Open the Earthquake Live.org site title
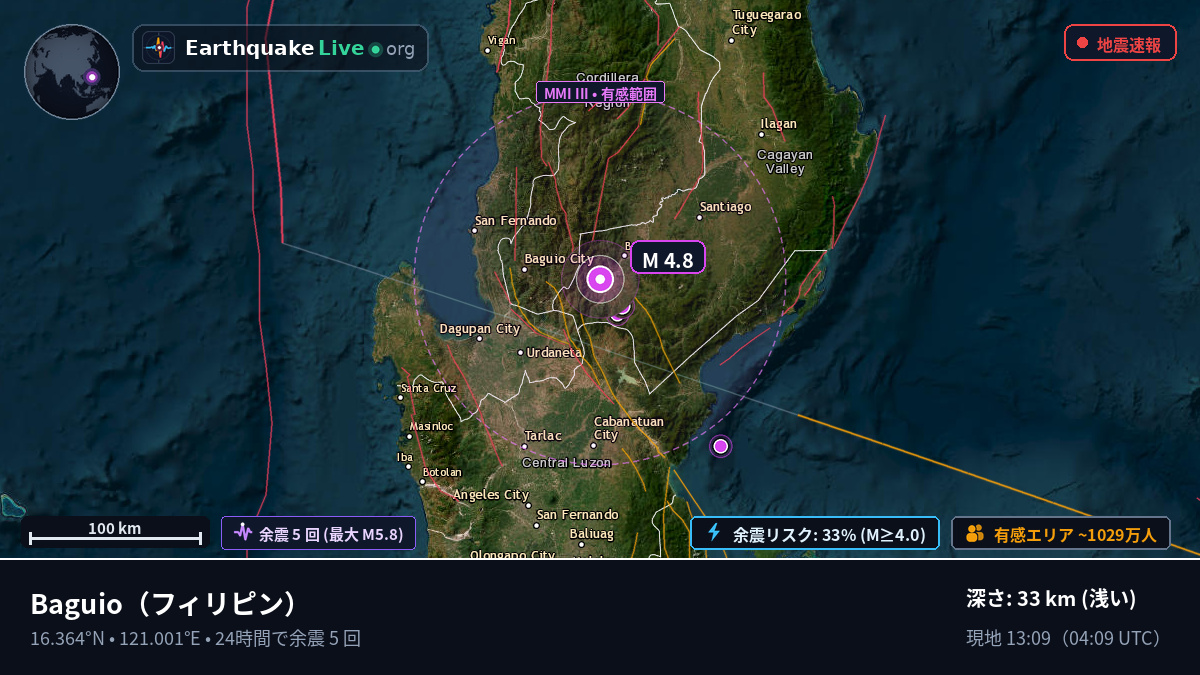Image resolution: width=1200 pixels, height=675 pixels. (x=300, y=48)
